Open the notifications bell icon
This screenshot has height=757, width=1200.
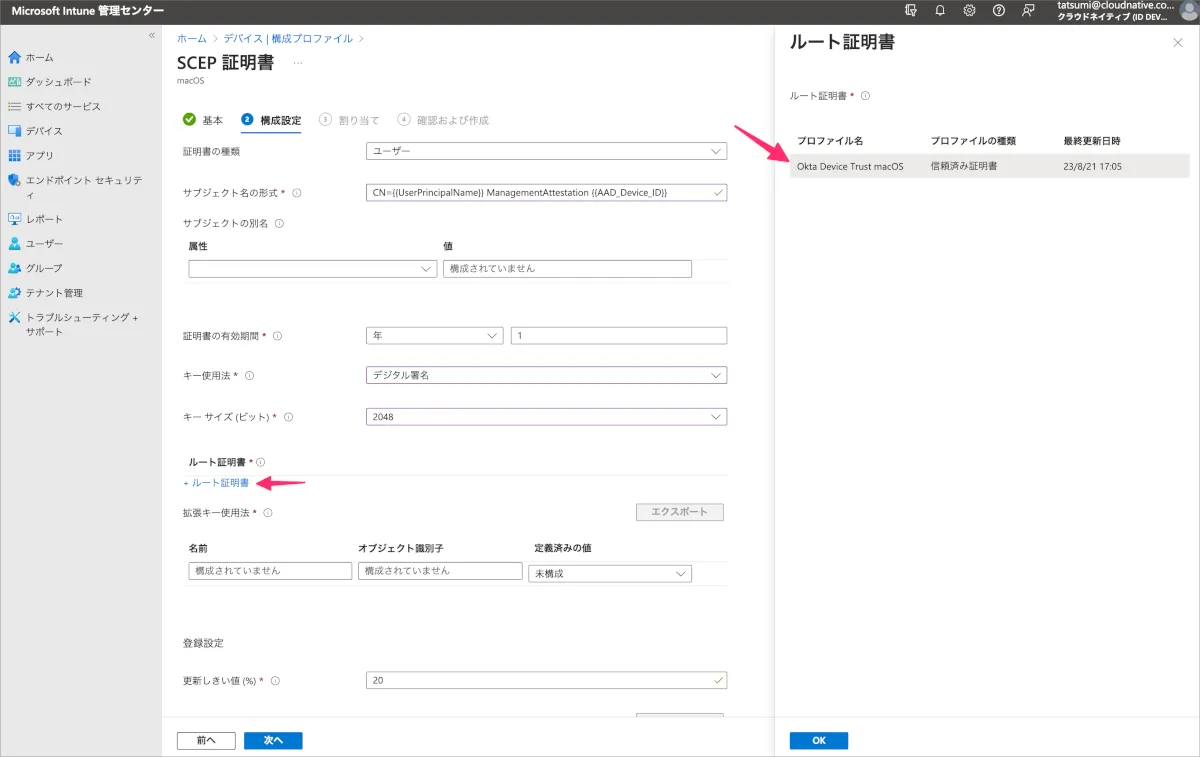pos(940,10)
